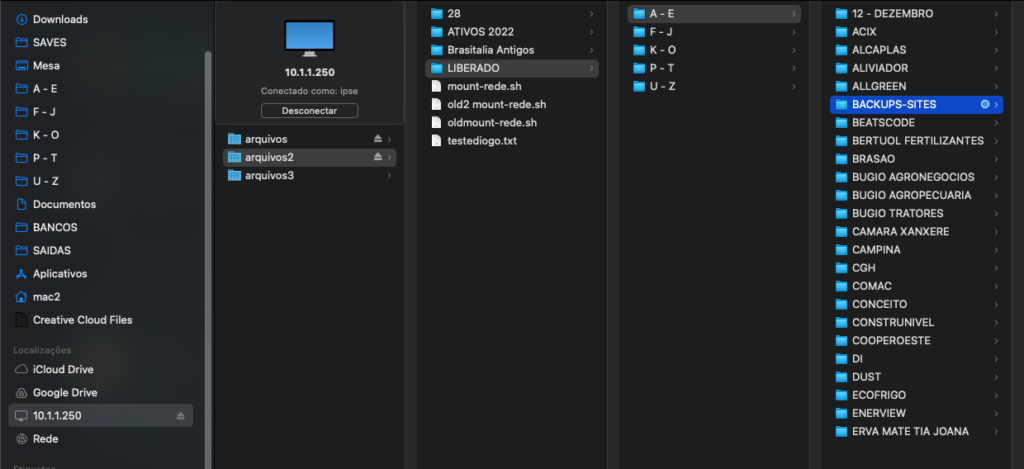Open Rede network globe in sidebar

coord(22,439)
